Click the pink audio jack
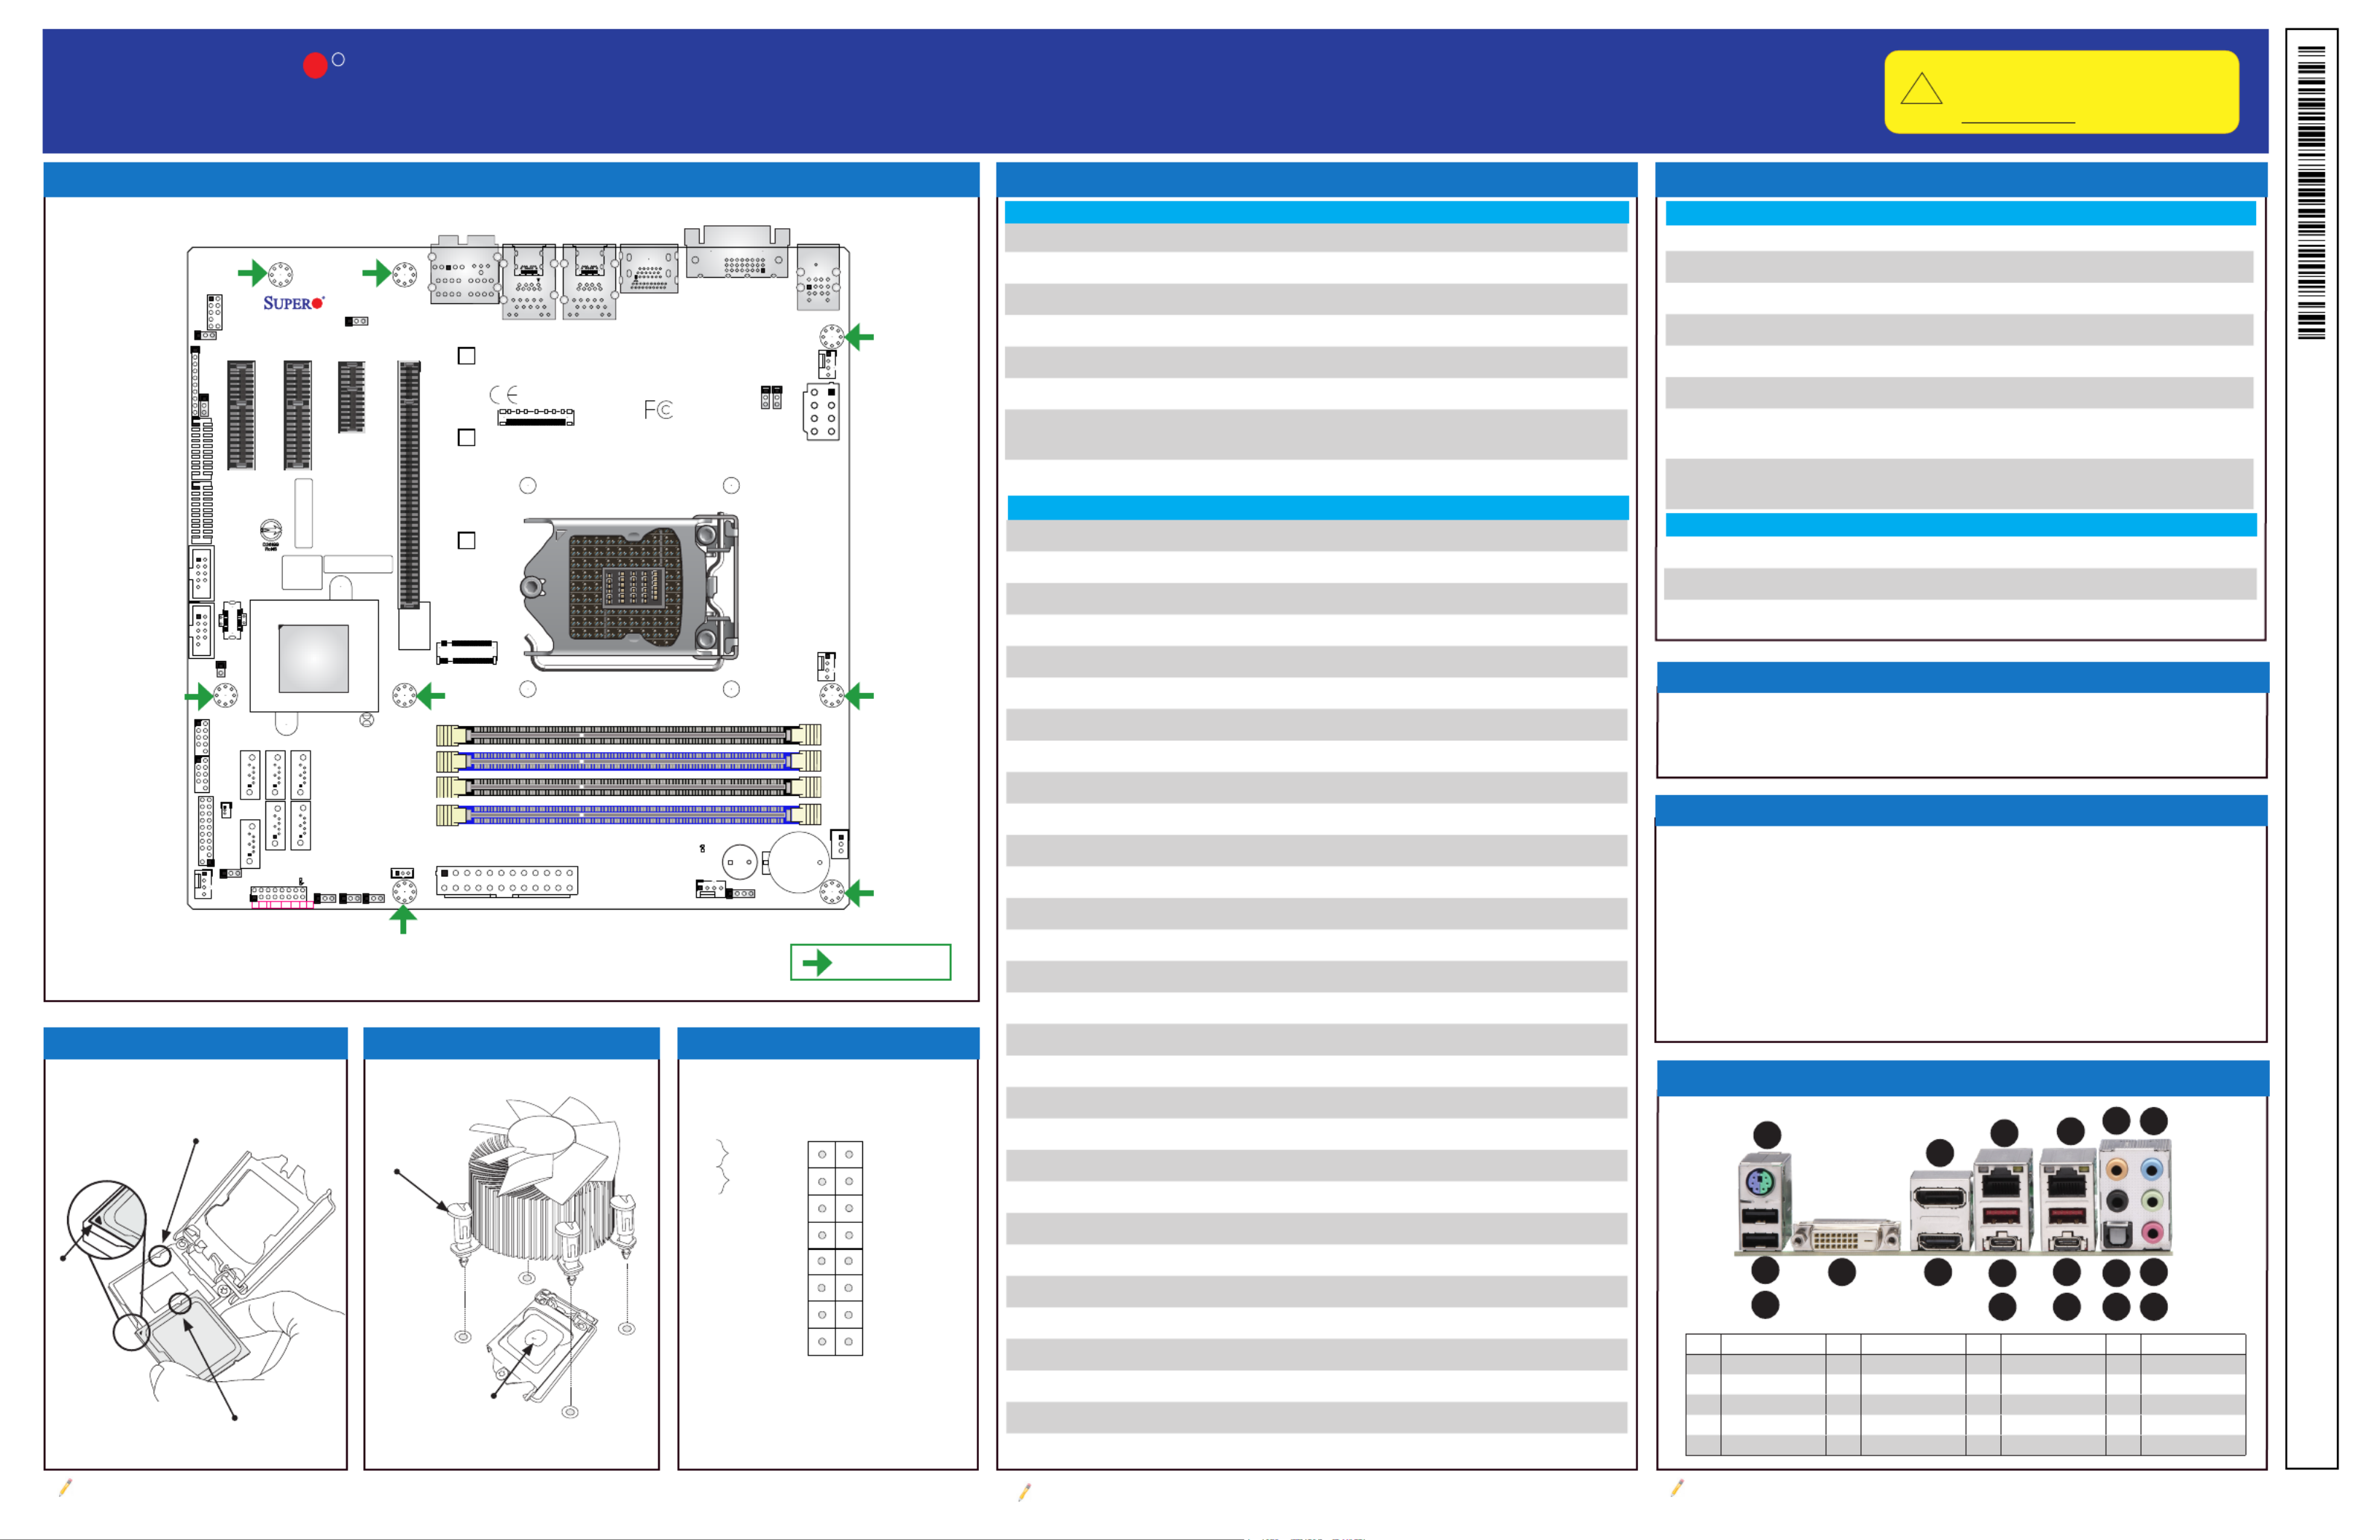2380x1540 pixels. pyautogui.click(x=2153, y=1233)
